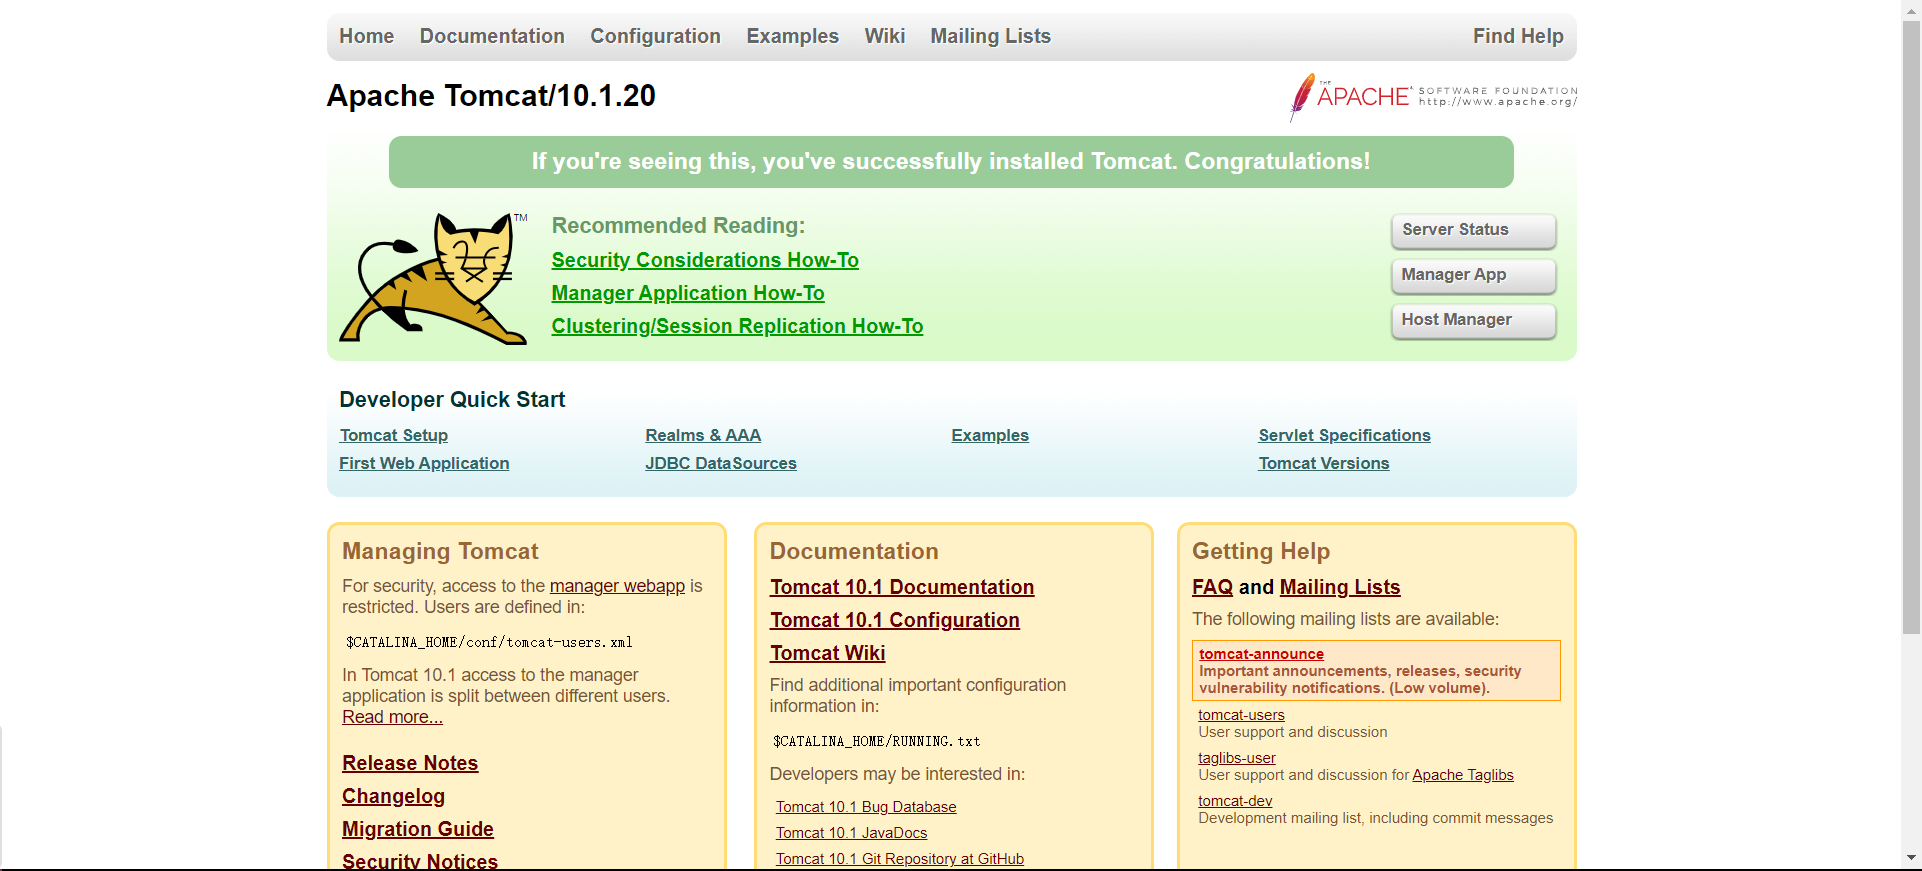Open the Changelog link
This screenshot has height=871, width=1922.
click(x=393, y=796)
